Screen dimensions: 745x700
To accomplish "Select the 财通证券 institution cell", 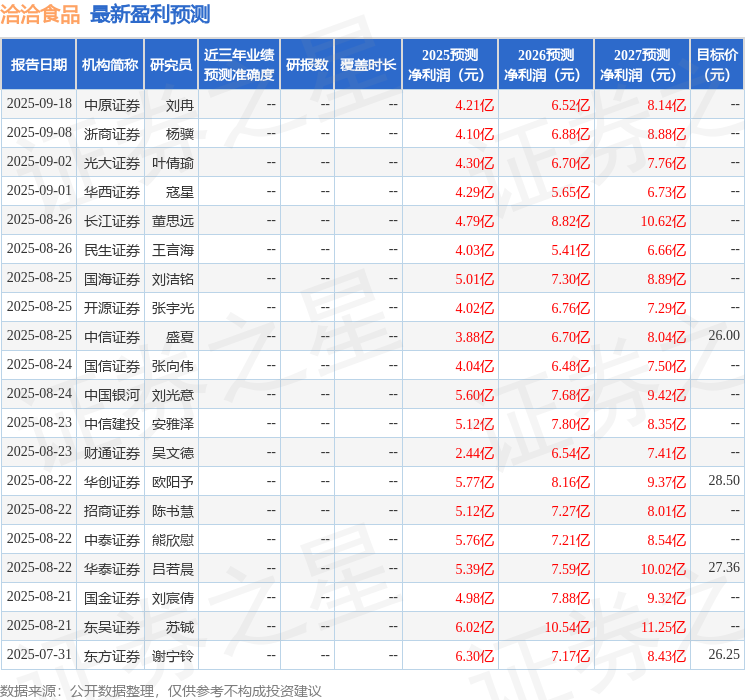I will 112,453.
